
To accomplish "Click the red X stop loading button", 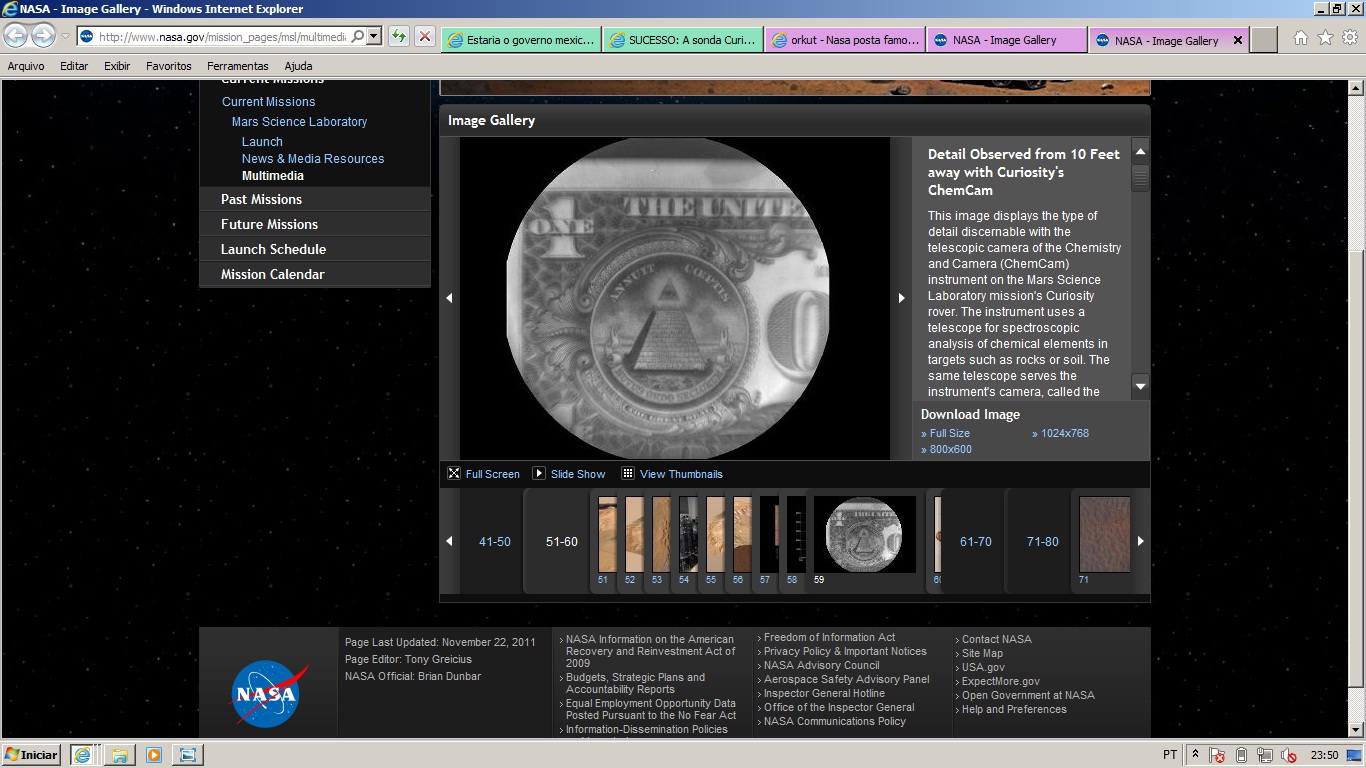I will [x=425, y=37].
